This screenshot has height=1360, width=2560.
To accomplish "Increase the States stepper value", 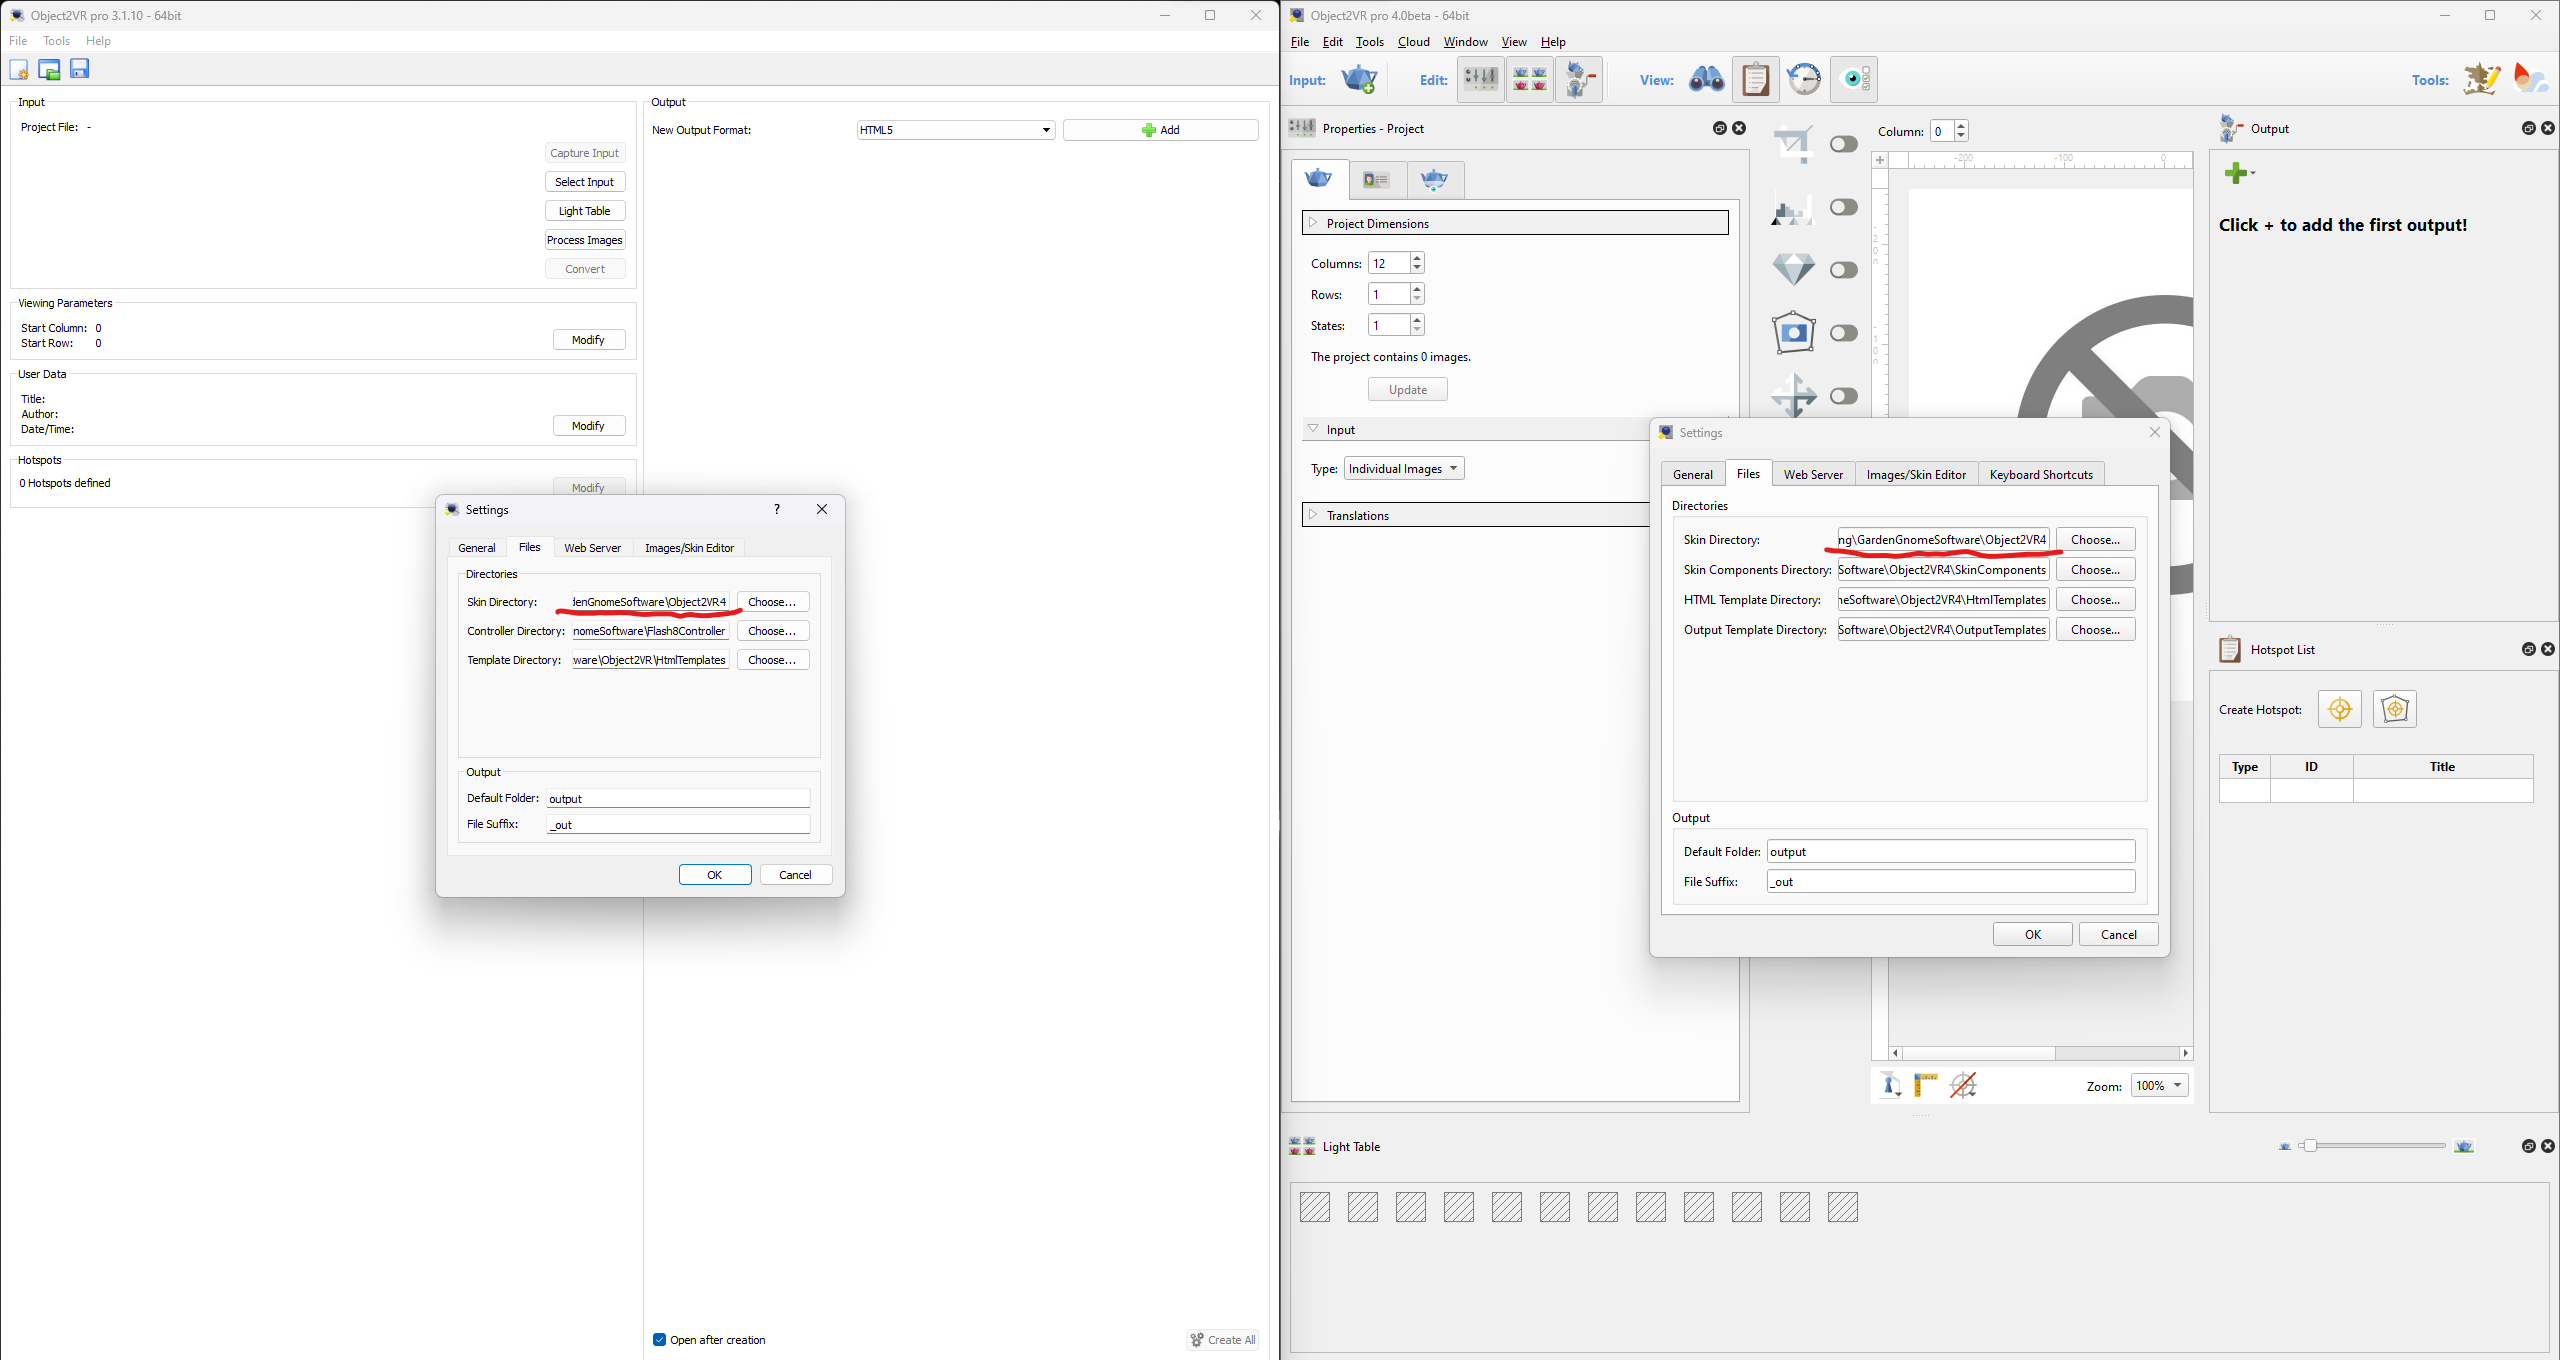I will pyautogui.click(x=1417, y=320).
